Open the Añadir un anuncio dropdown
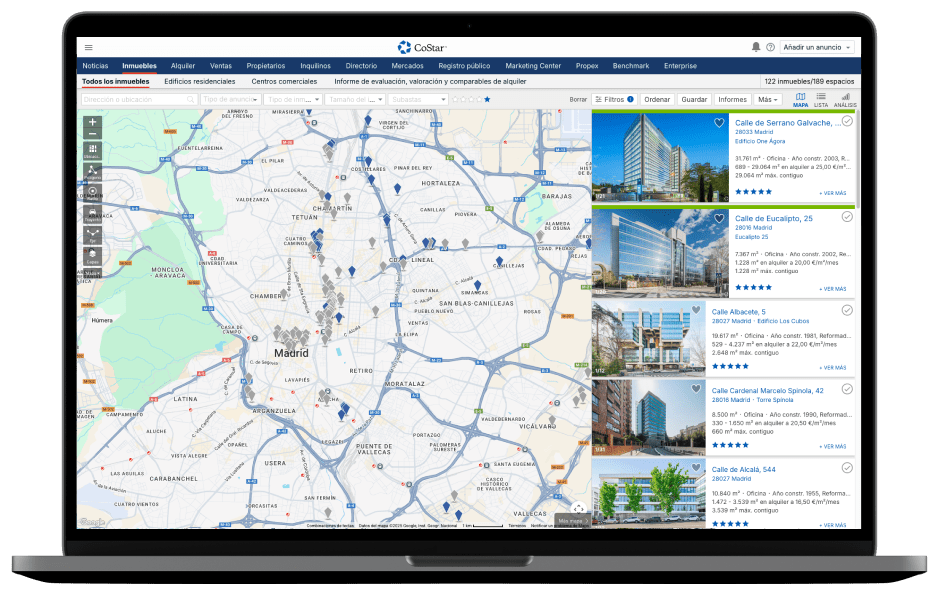 [x=818, y=47]
